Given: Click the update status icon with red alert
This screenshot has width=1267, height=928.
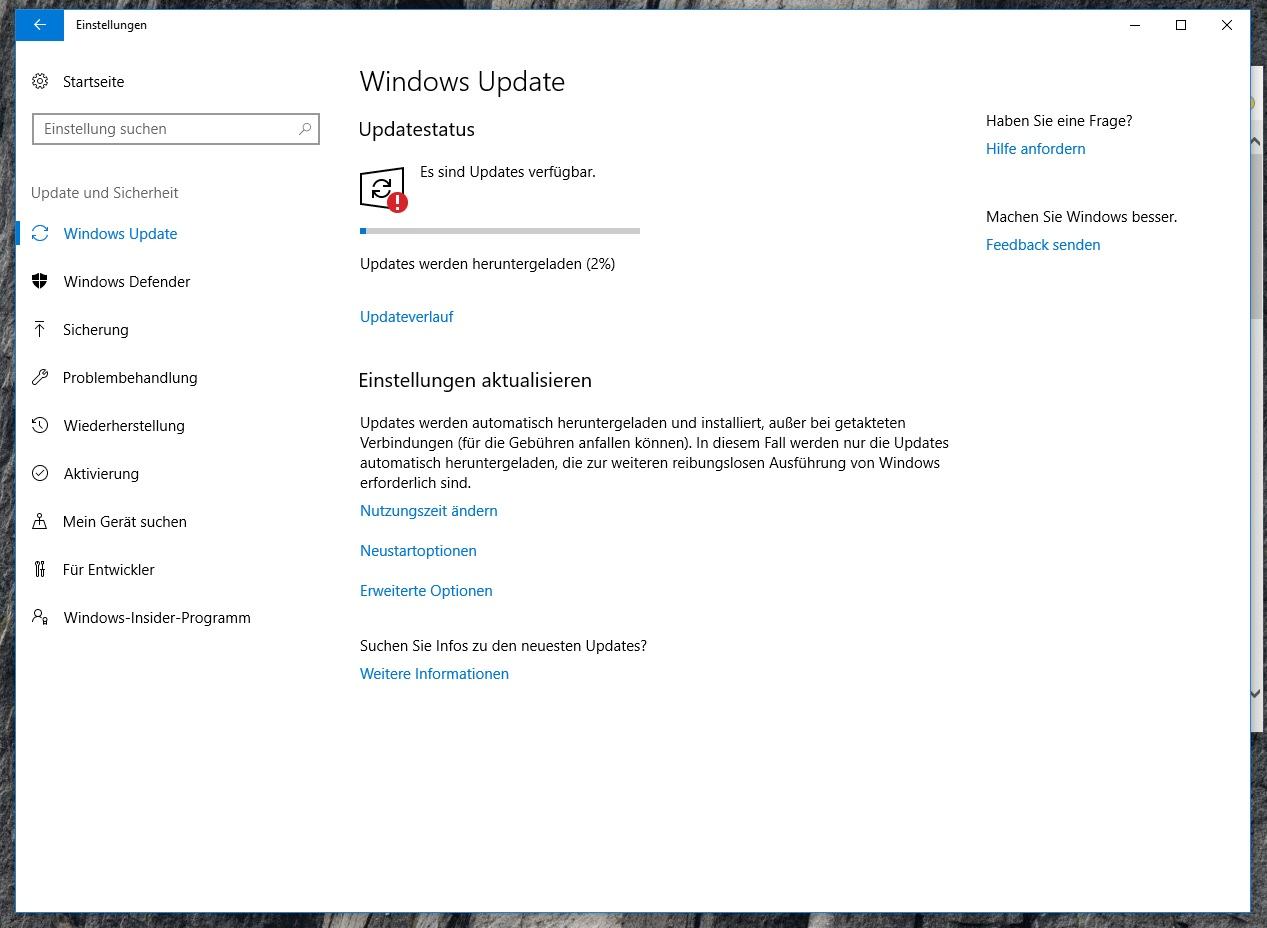Looking at the screenshot, I should pyautogui.click(x=383, y=189).
